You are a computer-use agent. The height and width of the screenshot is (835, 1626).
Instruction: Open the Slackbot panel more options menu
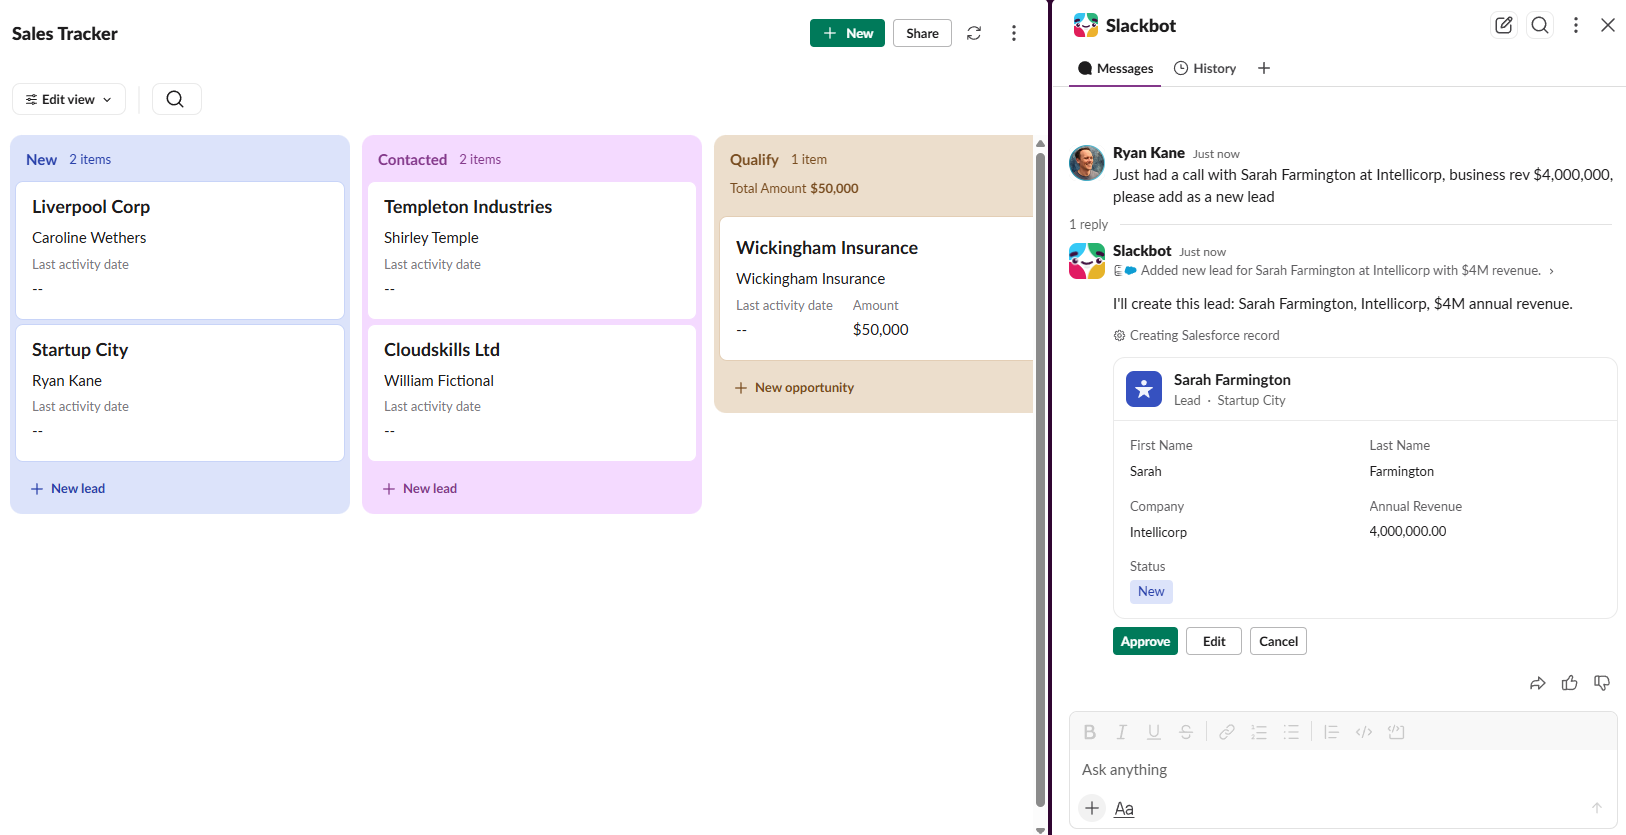tap(1576, 25)
